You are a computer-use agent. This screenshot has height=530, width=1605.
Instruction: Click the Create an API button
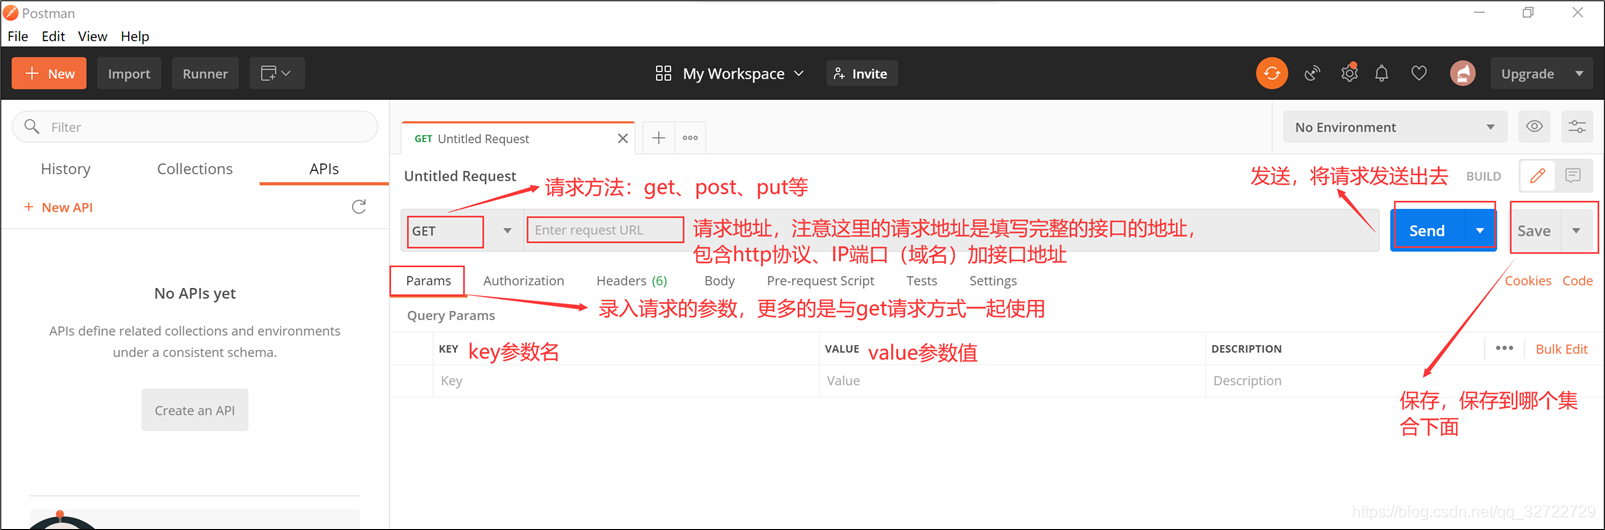click(x=195, y=410)
